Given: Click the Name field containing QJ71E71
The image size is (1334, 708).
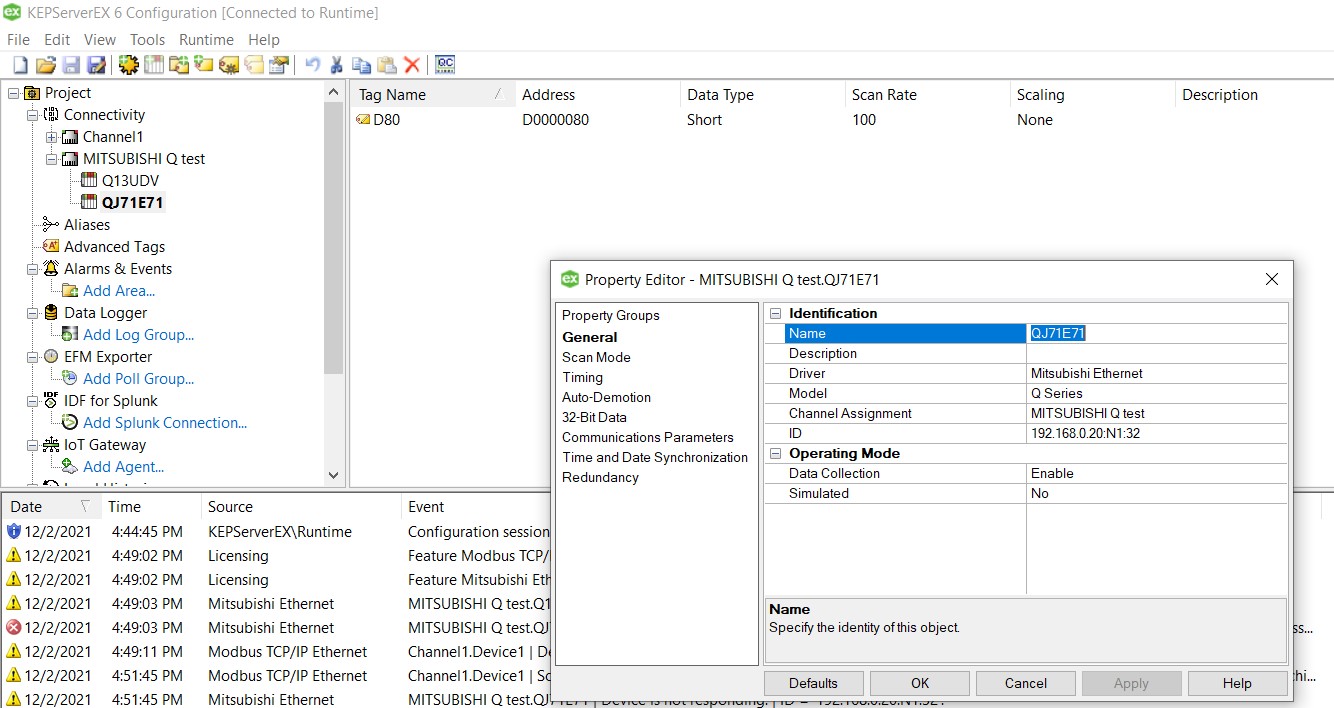Looking at the screenshot, I should click(x=1156, y=334).
